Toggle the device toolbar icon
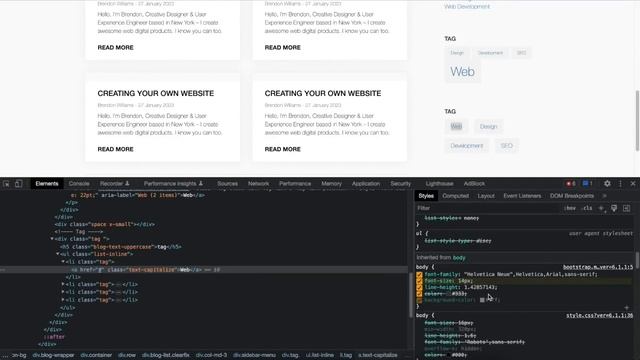640x360 pixels. (18, 184)
